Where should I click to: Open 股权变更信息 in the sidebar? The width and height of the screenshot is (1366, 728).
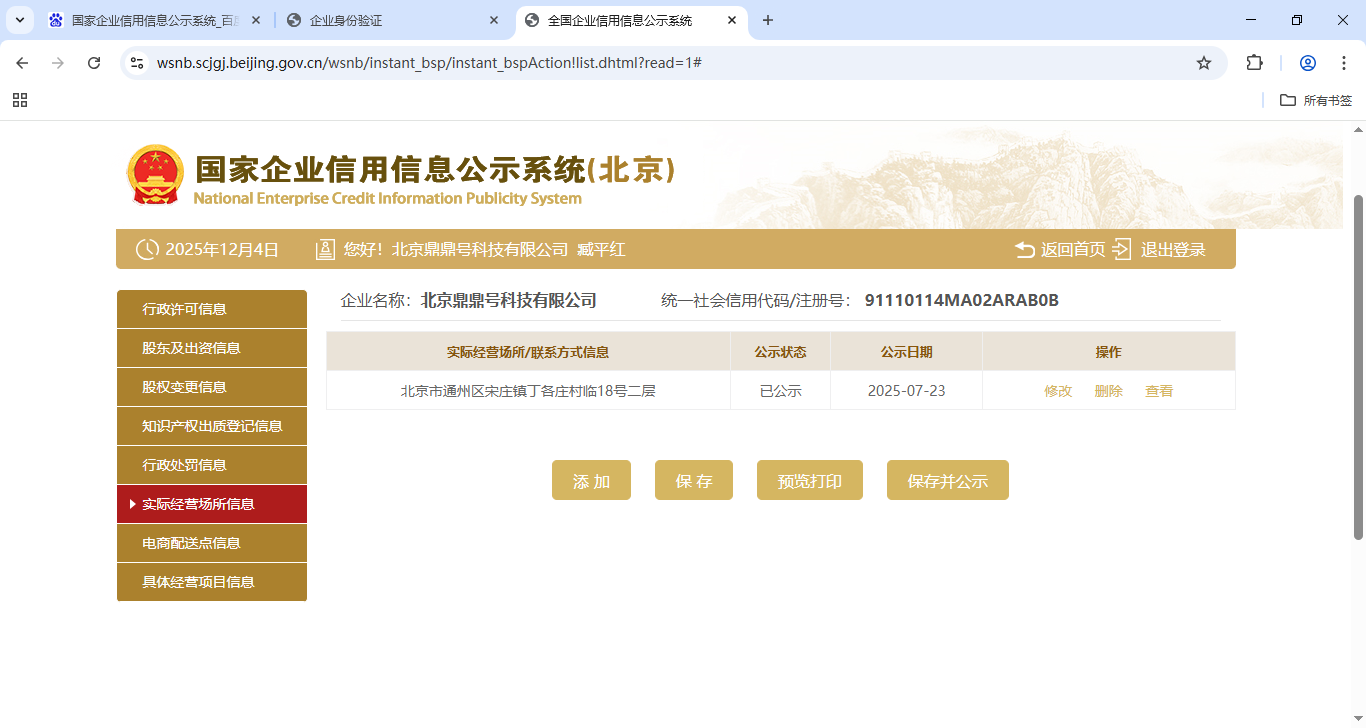click(212, 387)
